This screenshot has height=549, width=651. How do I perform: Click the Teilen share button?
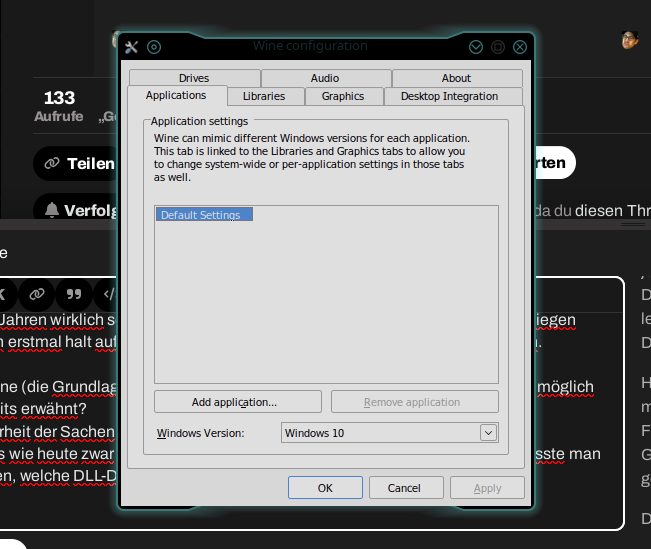click(77, 163)
